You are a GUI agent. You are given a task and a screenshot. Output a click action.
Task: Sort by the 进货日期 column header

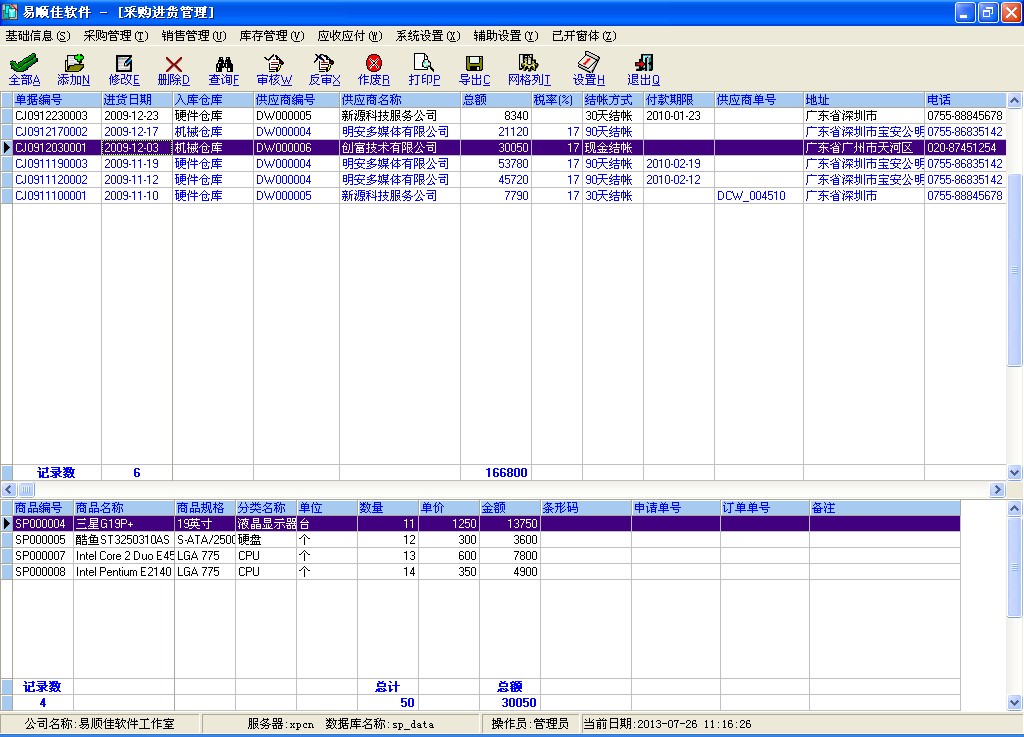(137, 100)
